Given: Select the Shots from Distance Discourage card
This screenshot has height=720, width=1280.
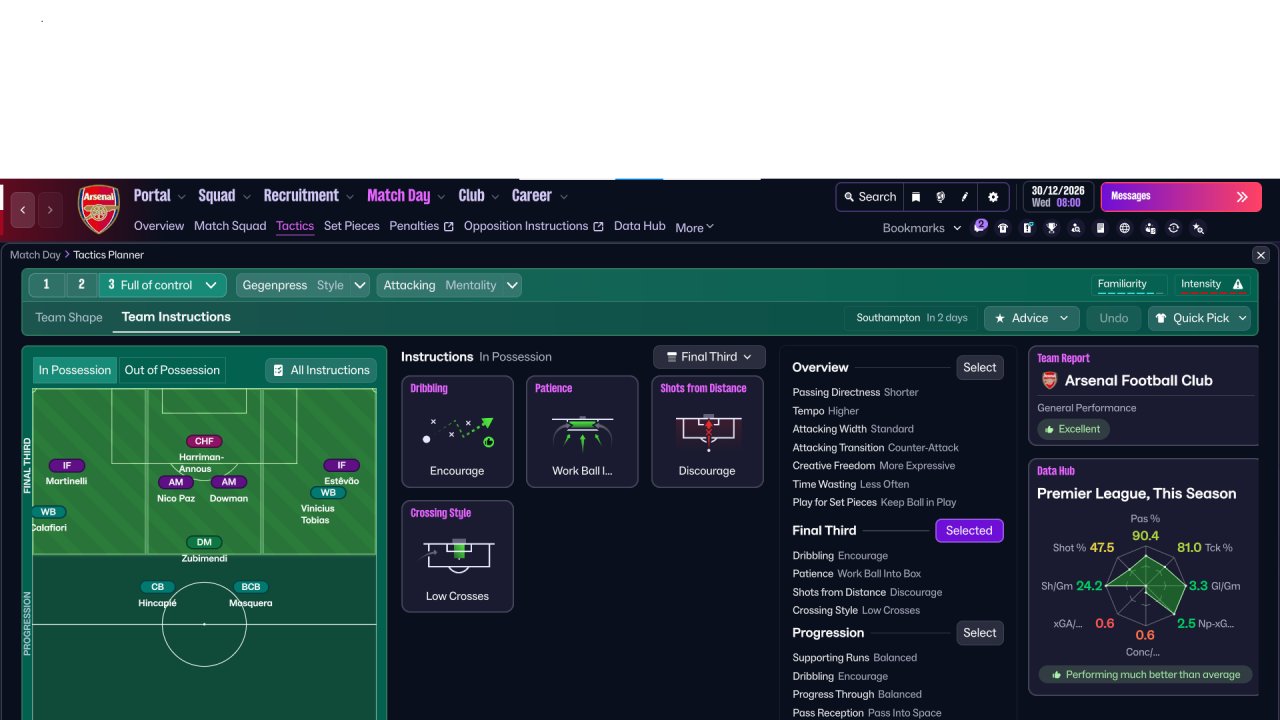Looking at the screenshot, I should click(707, 431).
